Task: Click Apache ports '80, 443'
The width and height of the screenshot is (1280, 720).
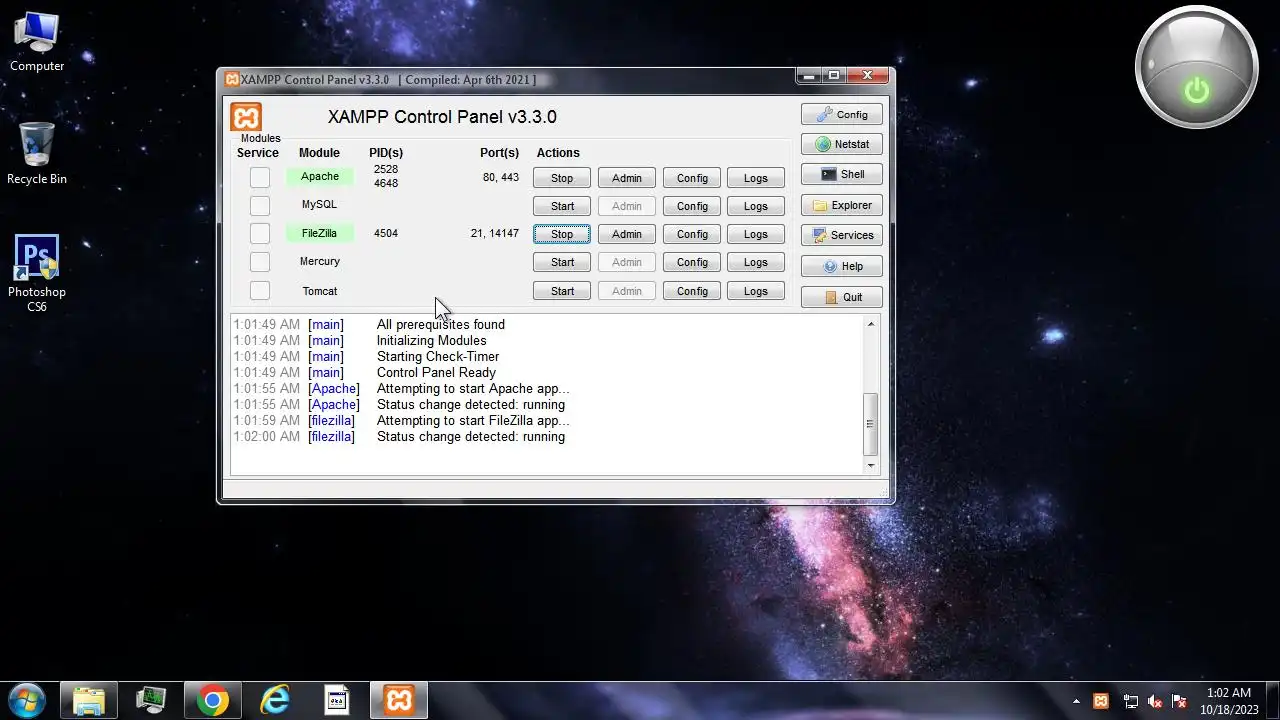Action: click(x=501, y=177)
